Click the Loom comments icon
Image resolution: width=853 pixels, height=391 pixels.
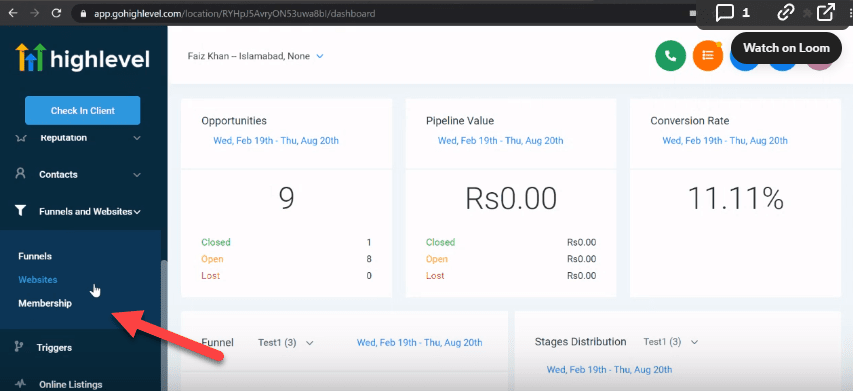725,13
